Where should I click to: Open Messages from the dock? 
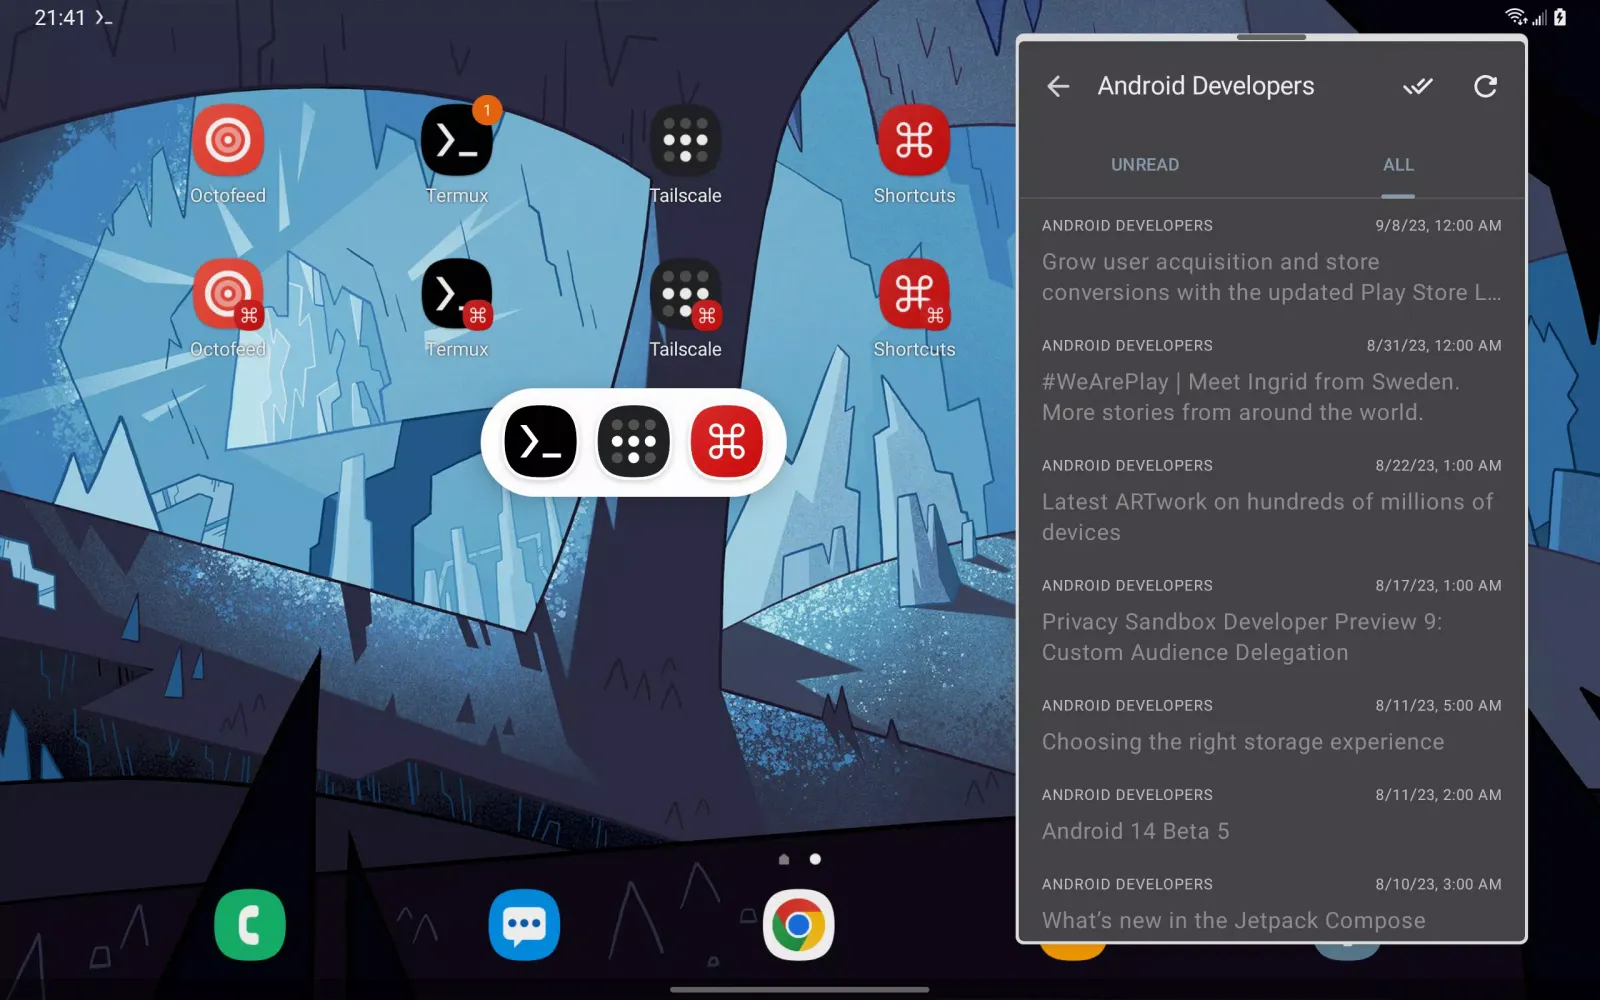tap(524, 925)
